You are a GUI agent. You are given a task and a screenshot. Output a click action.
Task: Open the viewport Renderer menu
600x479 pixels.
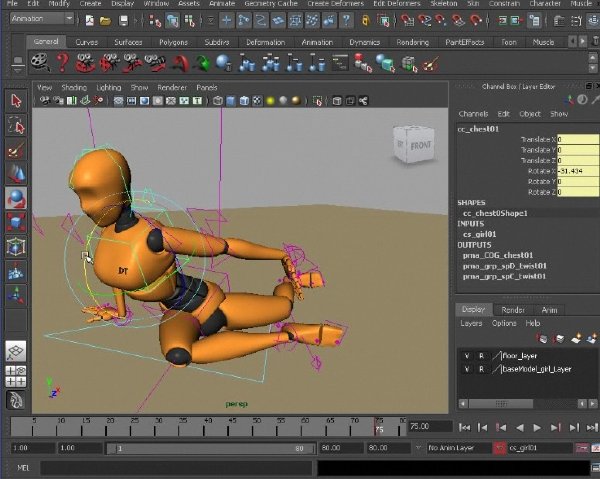[172, 88]
